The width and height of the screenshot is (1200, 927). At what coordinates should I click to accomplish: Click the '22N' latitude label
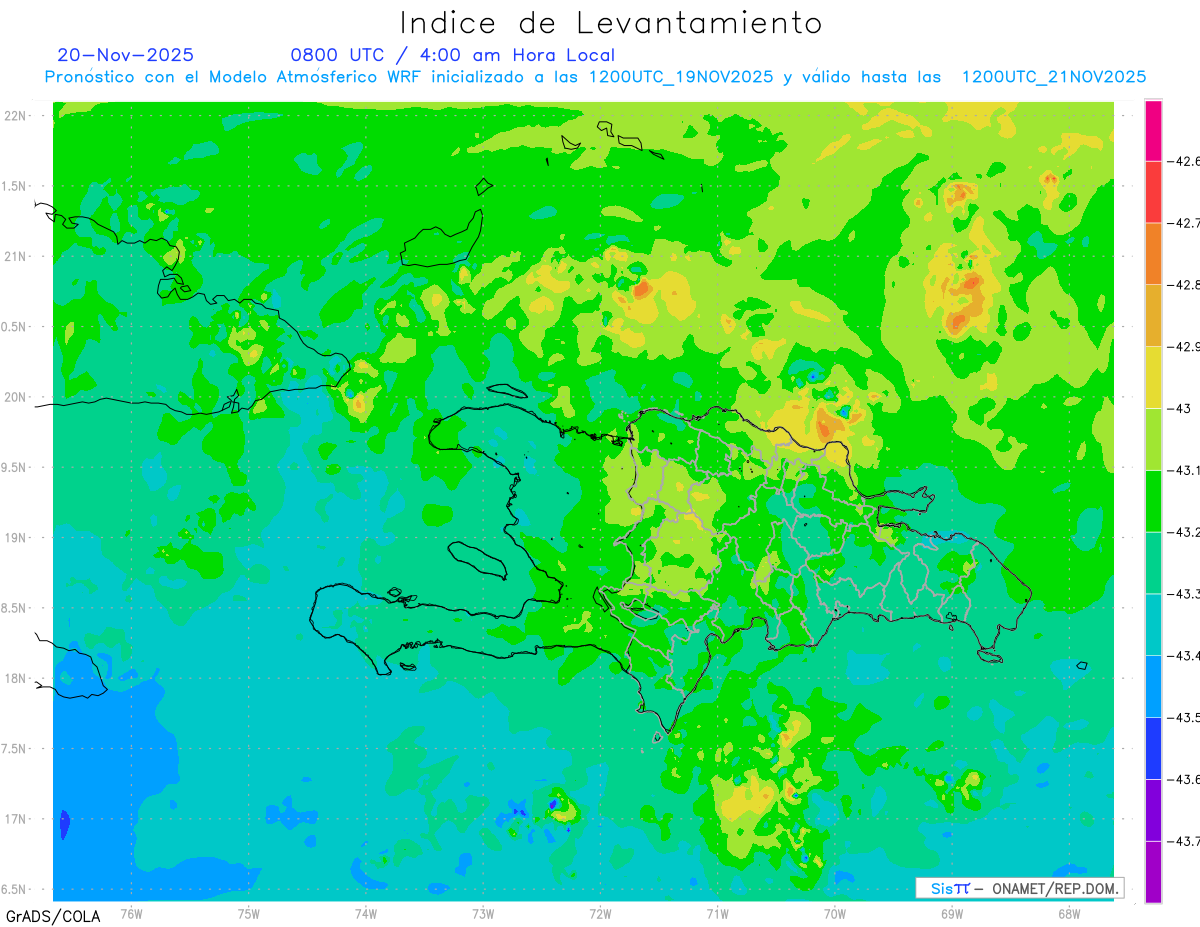point(15,116)
